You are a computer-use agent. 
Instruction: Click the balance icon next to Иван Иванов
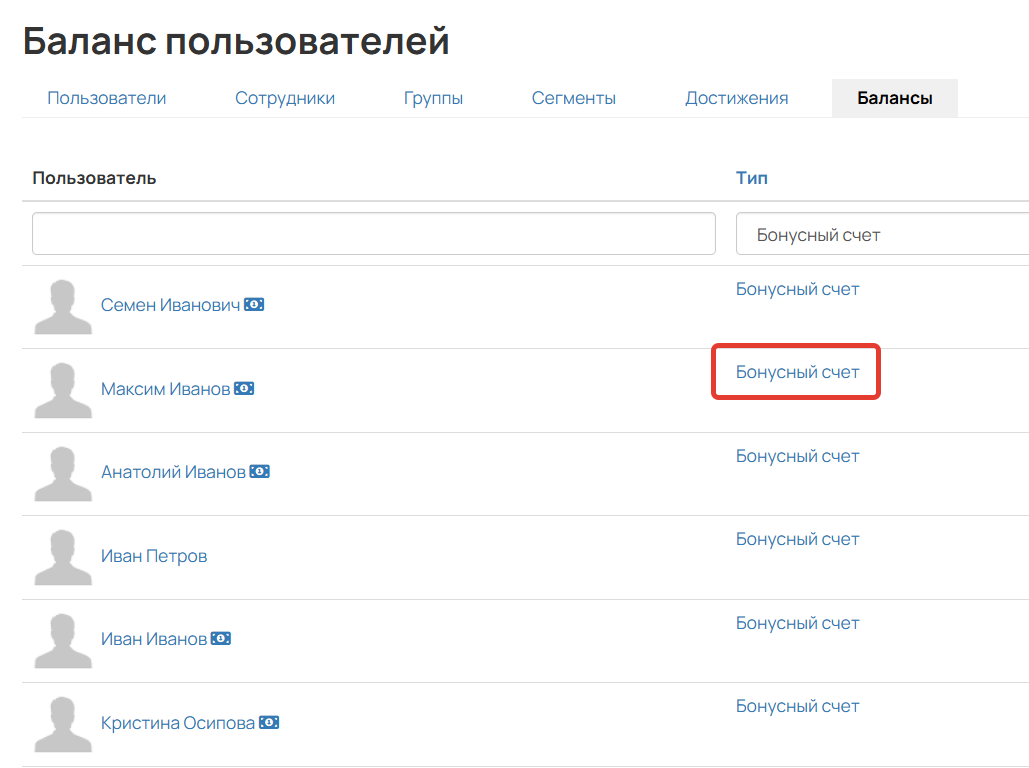221,638
